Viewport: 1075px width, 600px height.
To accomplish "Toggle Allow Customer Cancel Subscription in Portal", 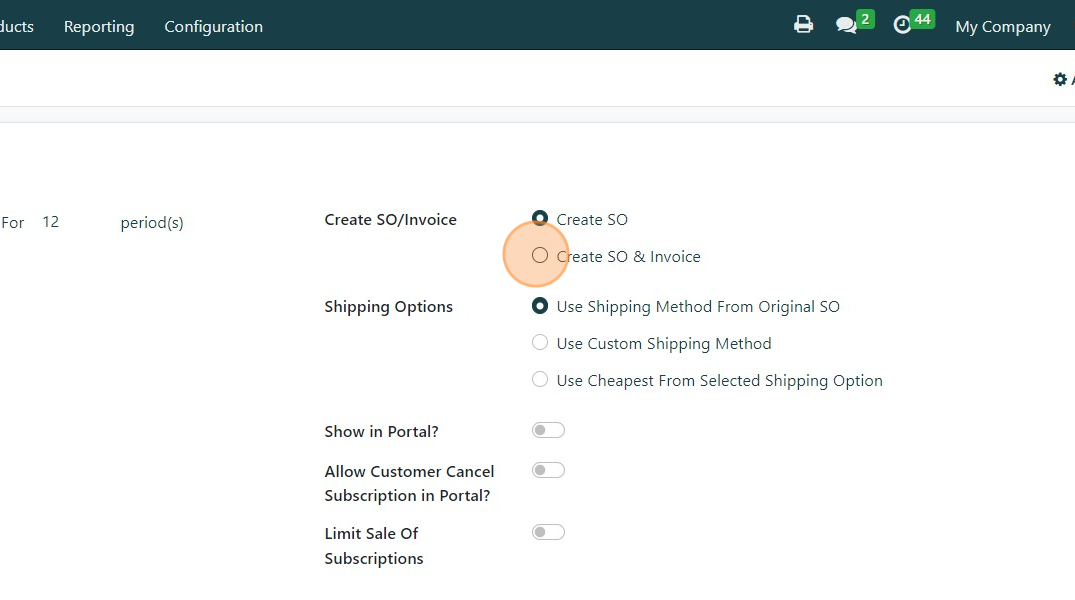I will [x=548, y=470].
